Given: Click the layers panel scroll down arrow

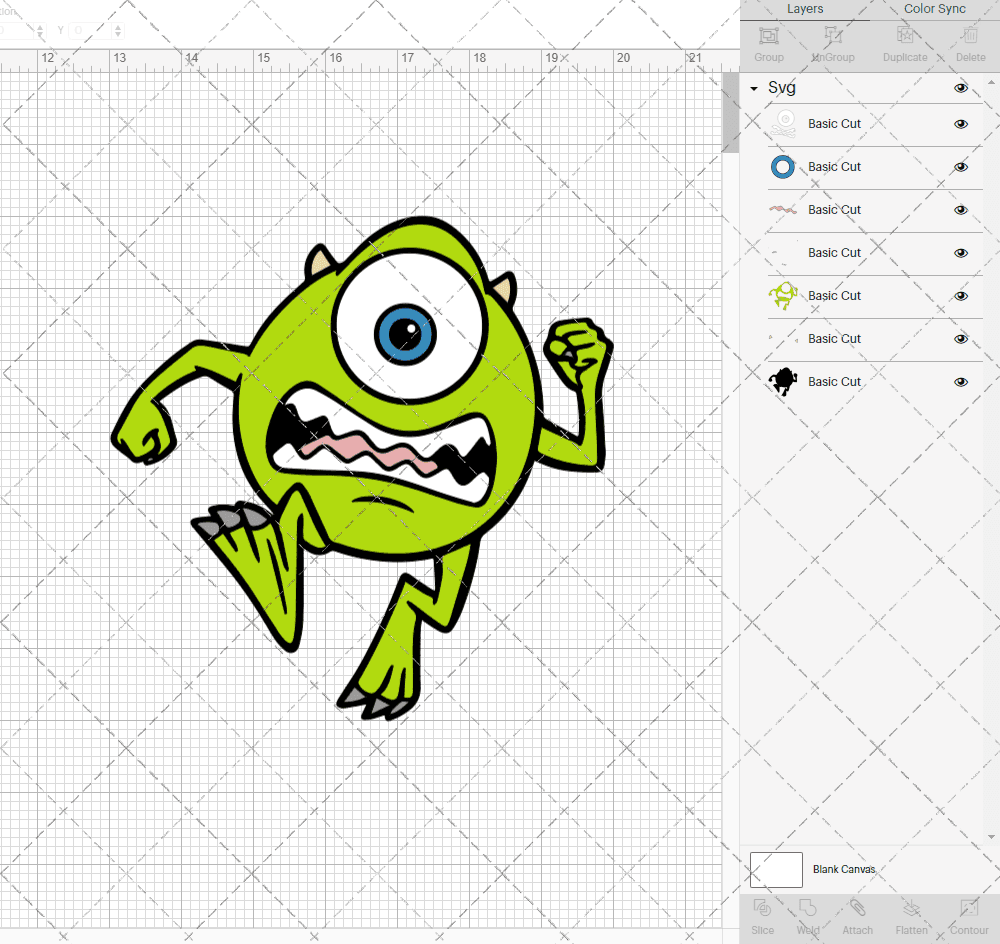Looking at the screenshot, I should click(990, 837).
